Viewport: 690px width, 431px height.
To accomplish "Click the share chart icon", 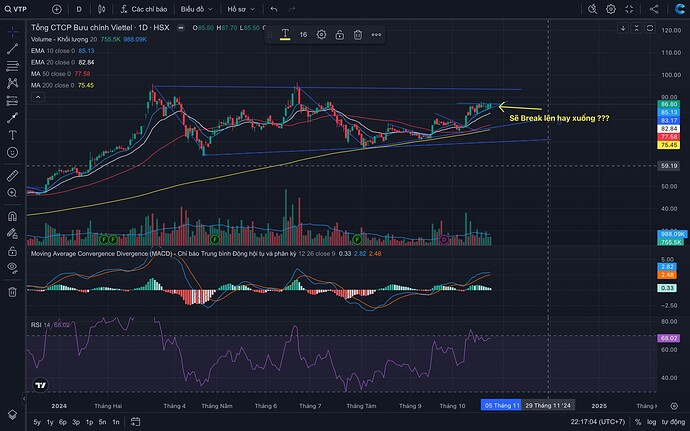I will 654,9.
